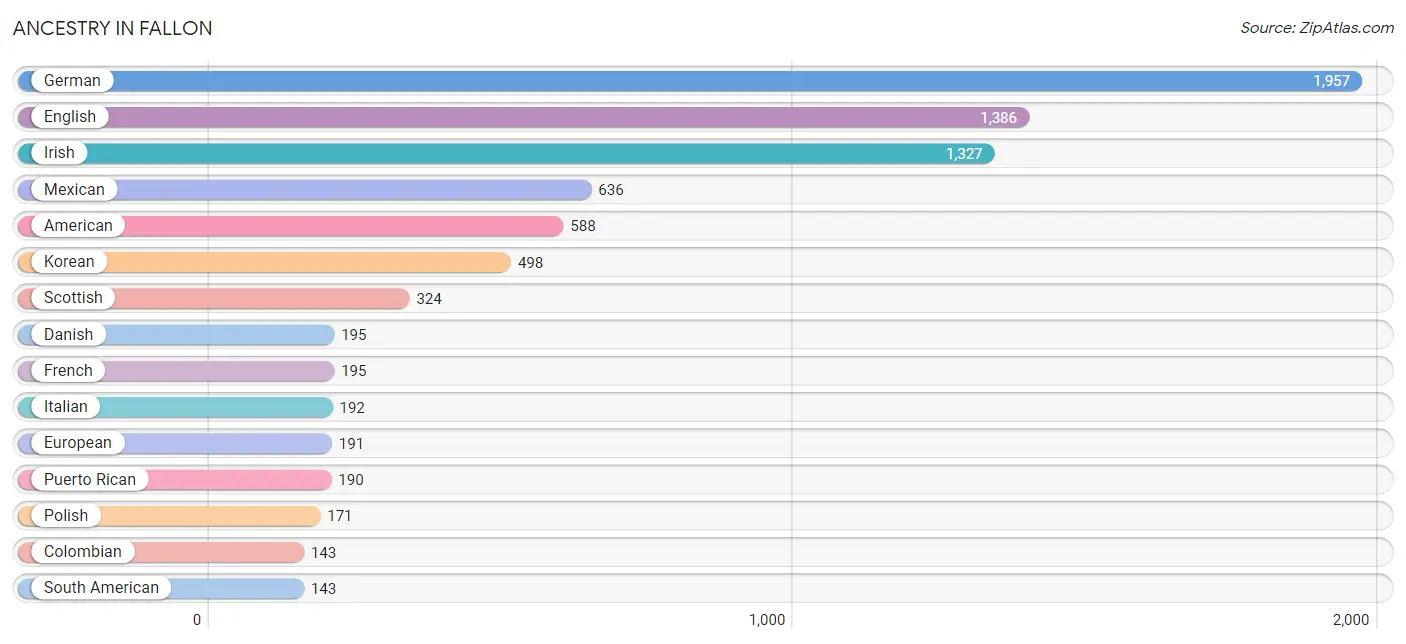
Task: Click the Source: ZipAtlas.com text
Action: pyautogui.click(x=1317, y=28)
